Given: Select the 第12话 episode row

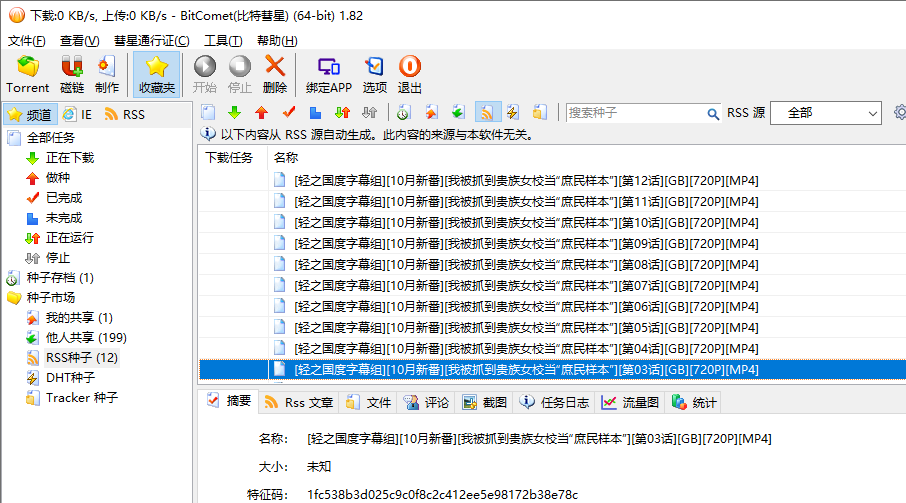Looking at the screenshot, I should [x=526, y=181].
